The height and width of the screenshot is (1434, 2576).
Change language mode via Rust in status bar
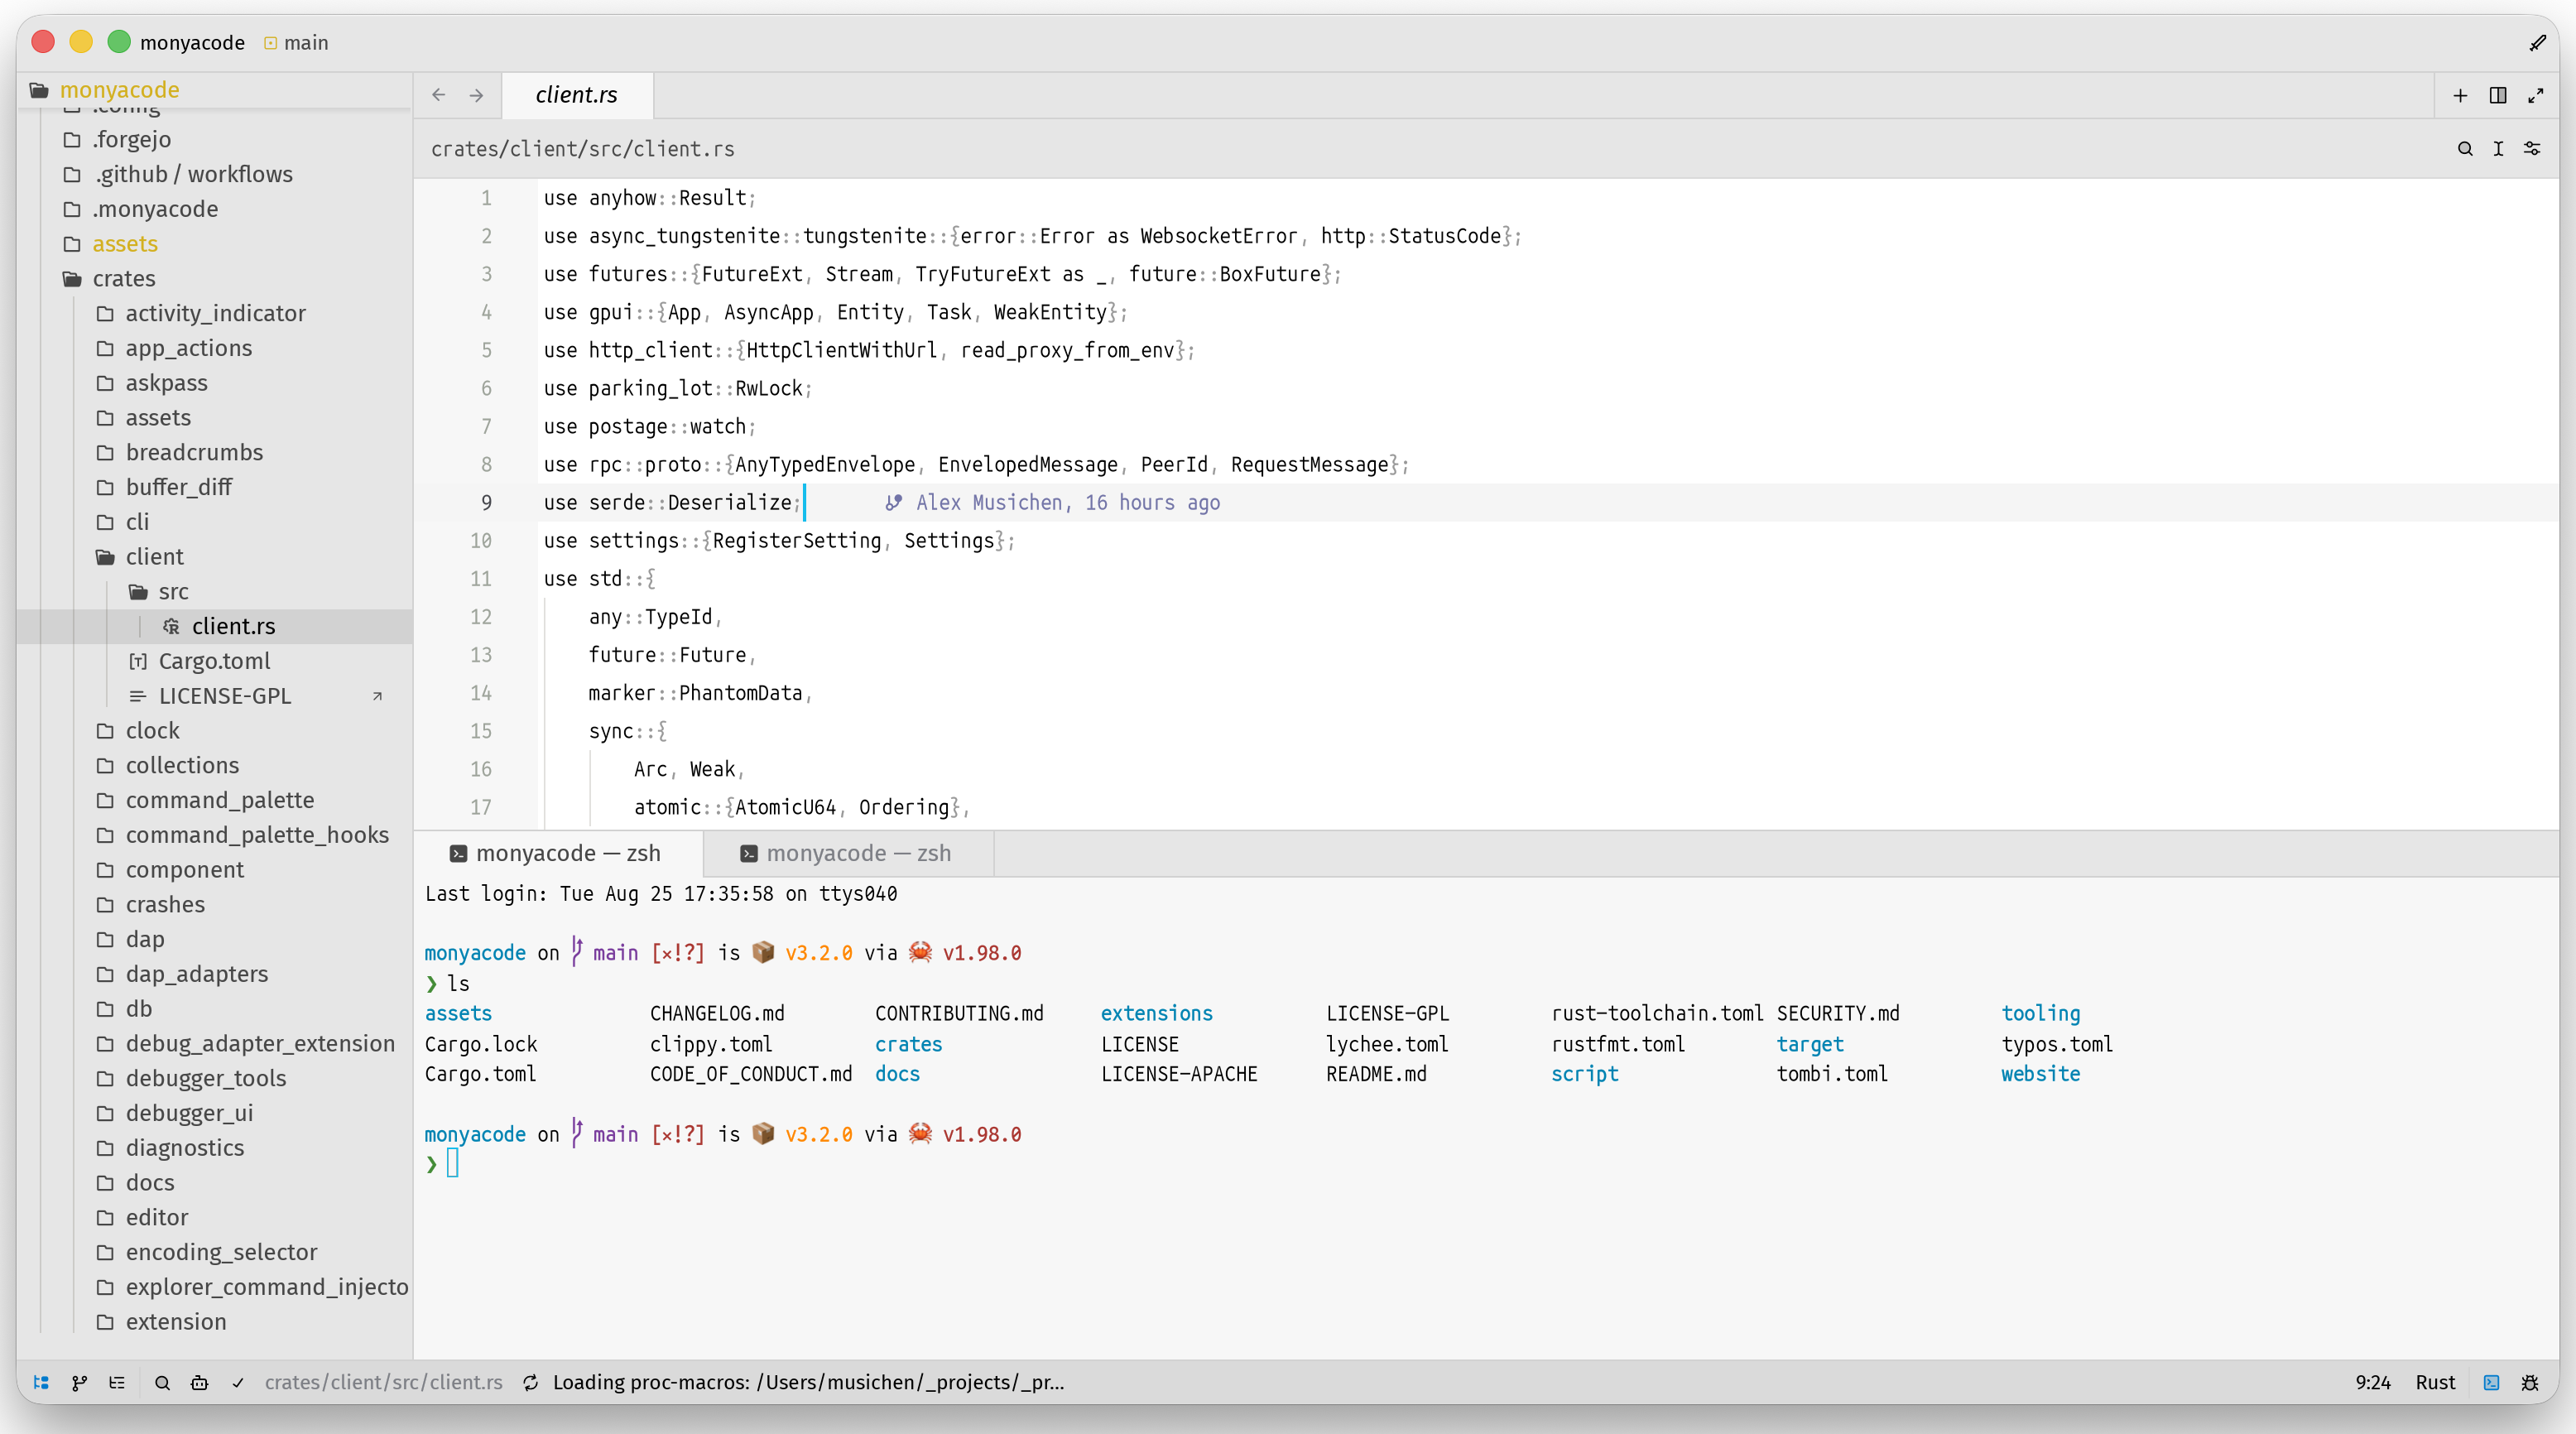(x=2435, y=1382)
